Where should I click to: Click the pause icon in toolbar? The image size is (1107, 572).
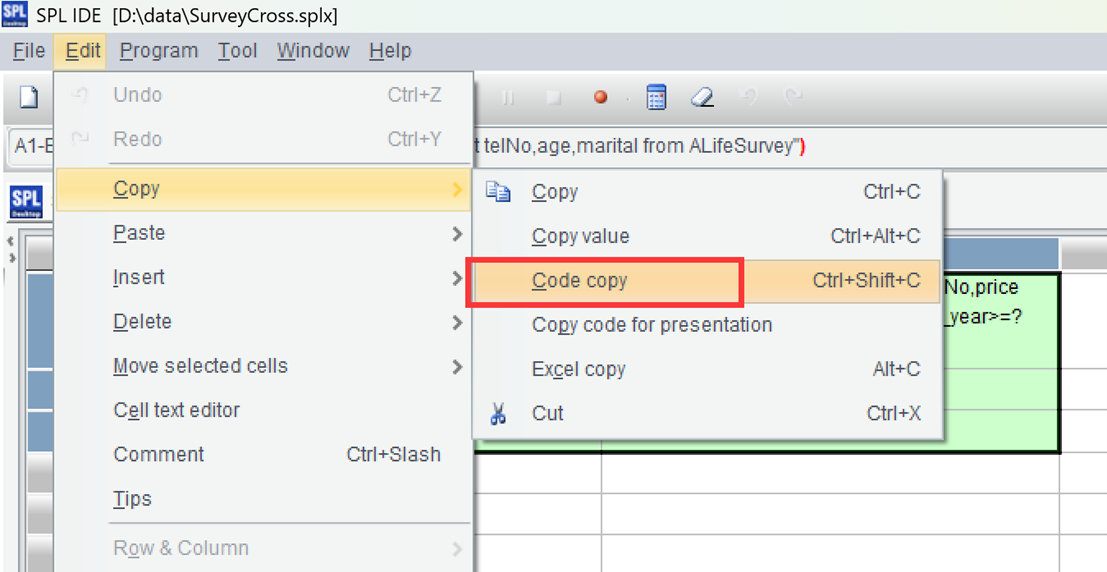pos(507,97)
